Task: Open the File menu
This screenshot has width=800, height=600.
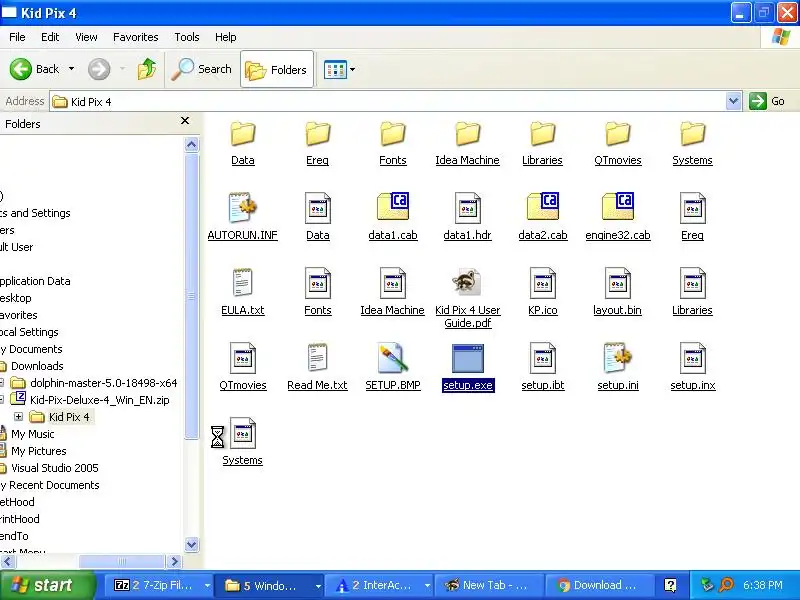Action: pos(17,37)
